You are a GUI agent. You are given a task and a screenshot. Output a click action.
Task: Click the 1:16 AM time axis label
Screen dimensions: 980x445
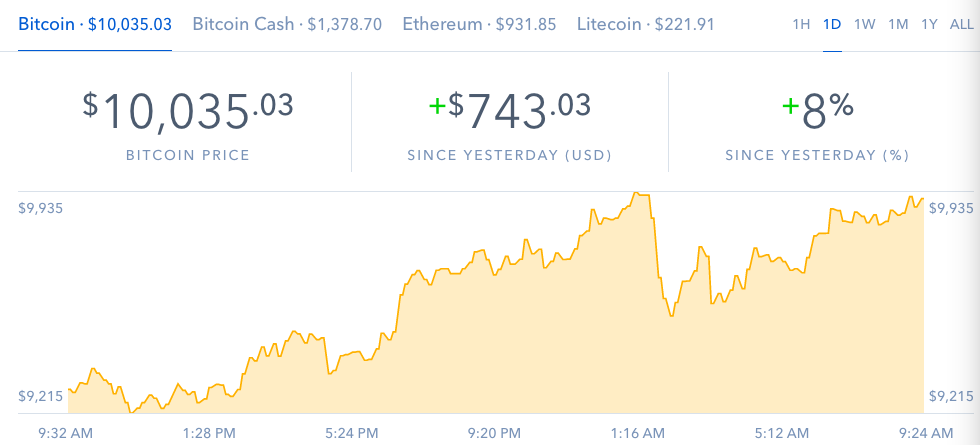[x=638, y=432]
